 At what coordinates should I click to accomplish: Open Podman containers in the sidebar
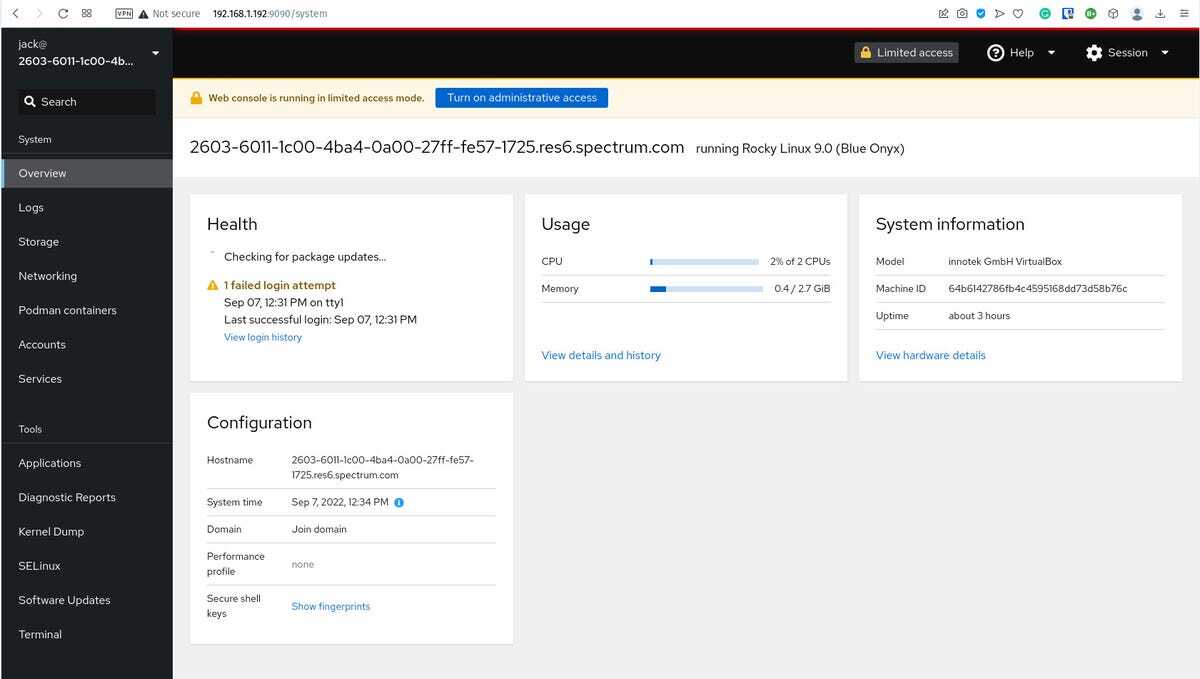click(67, 310)
